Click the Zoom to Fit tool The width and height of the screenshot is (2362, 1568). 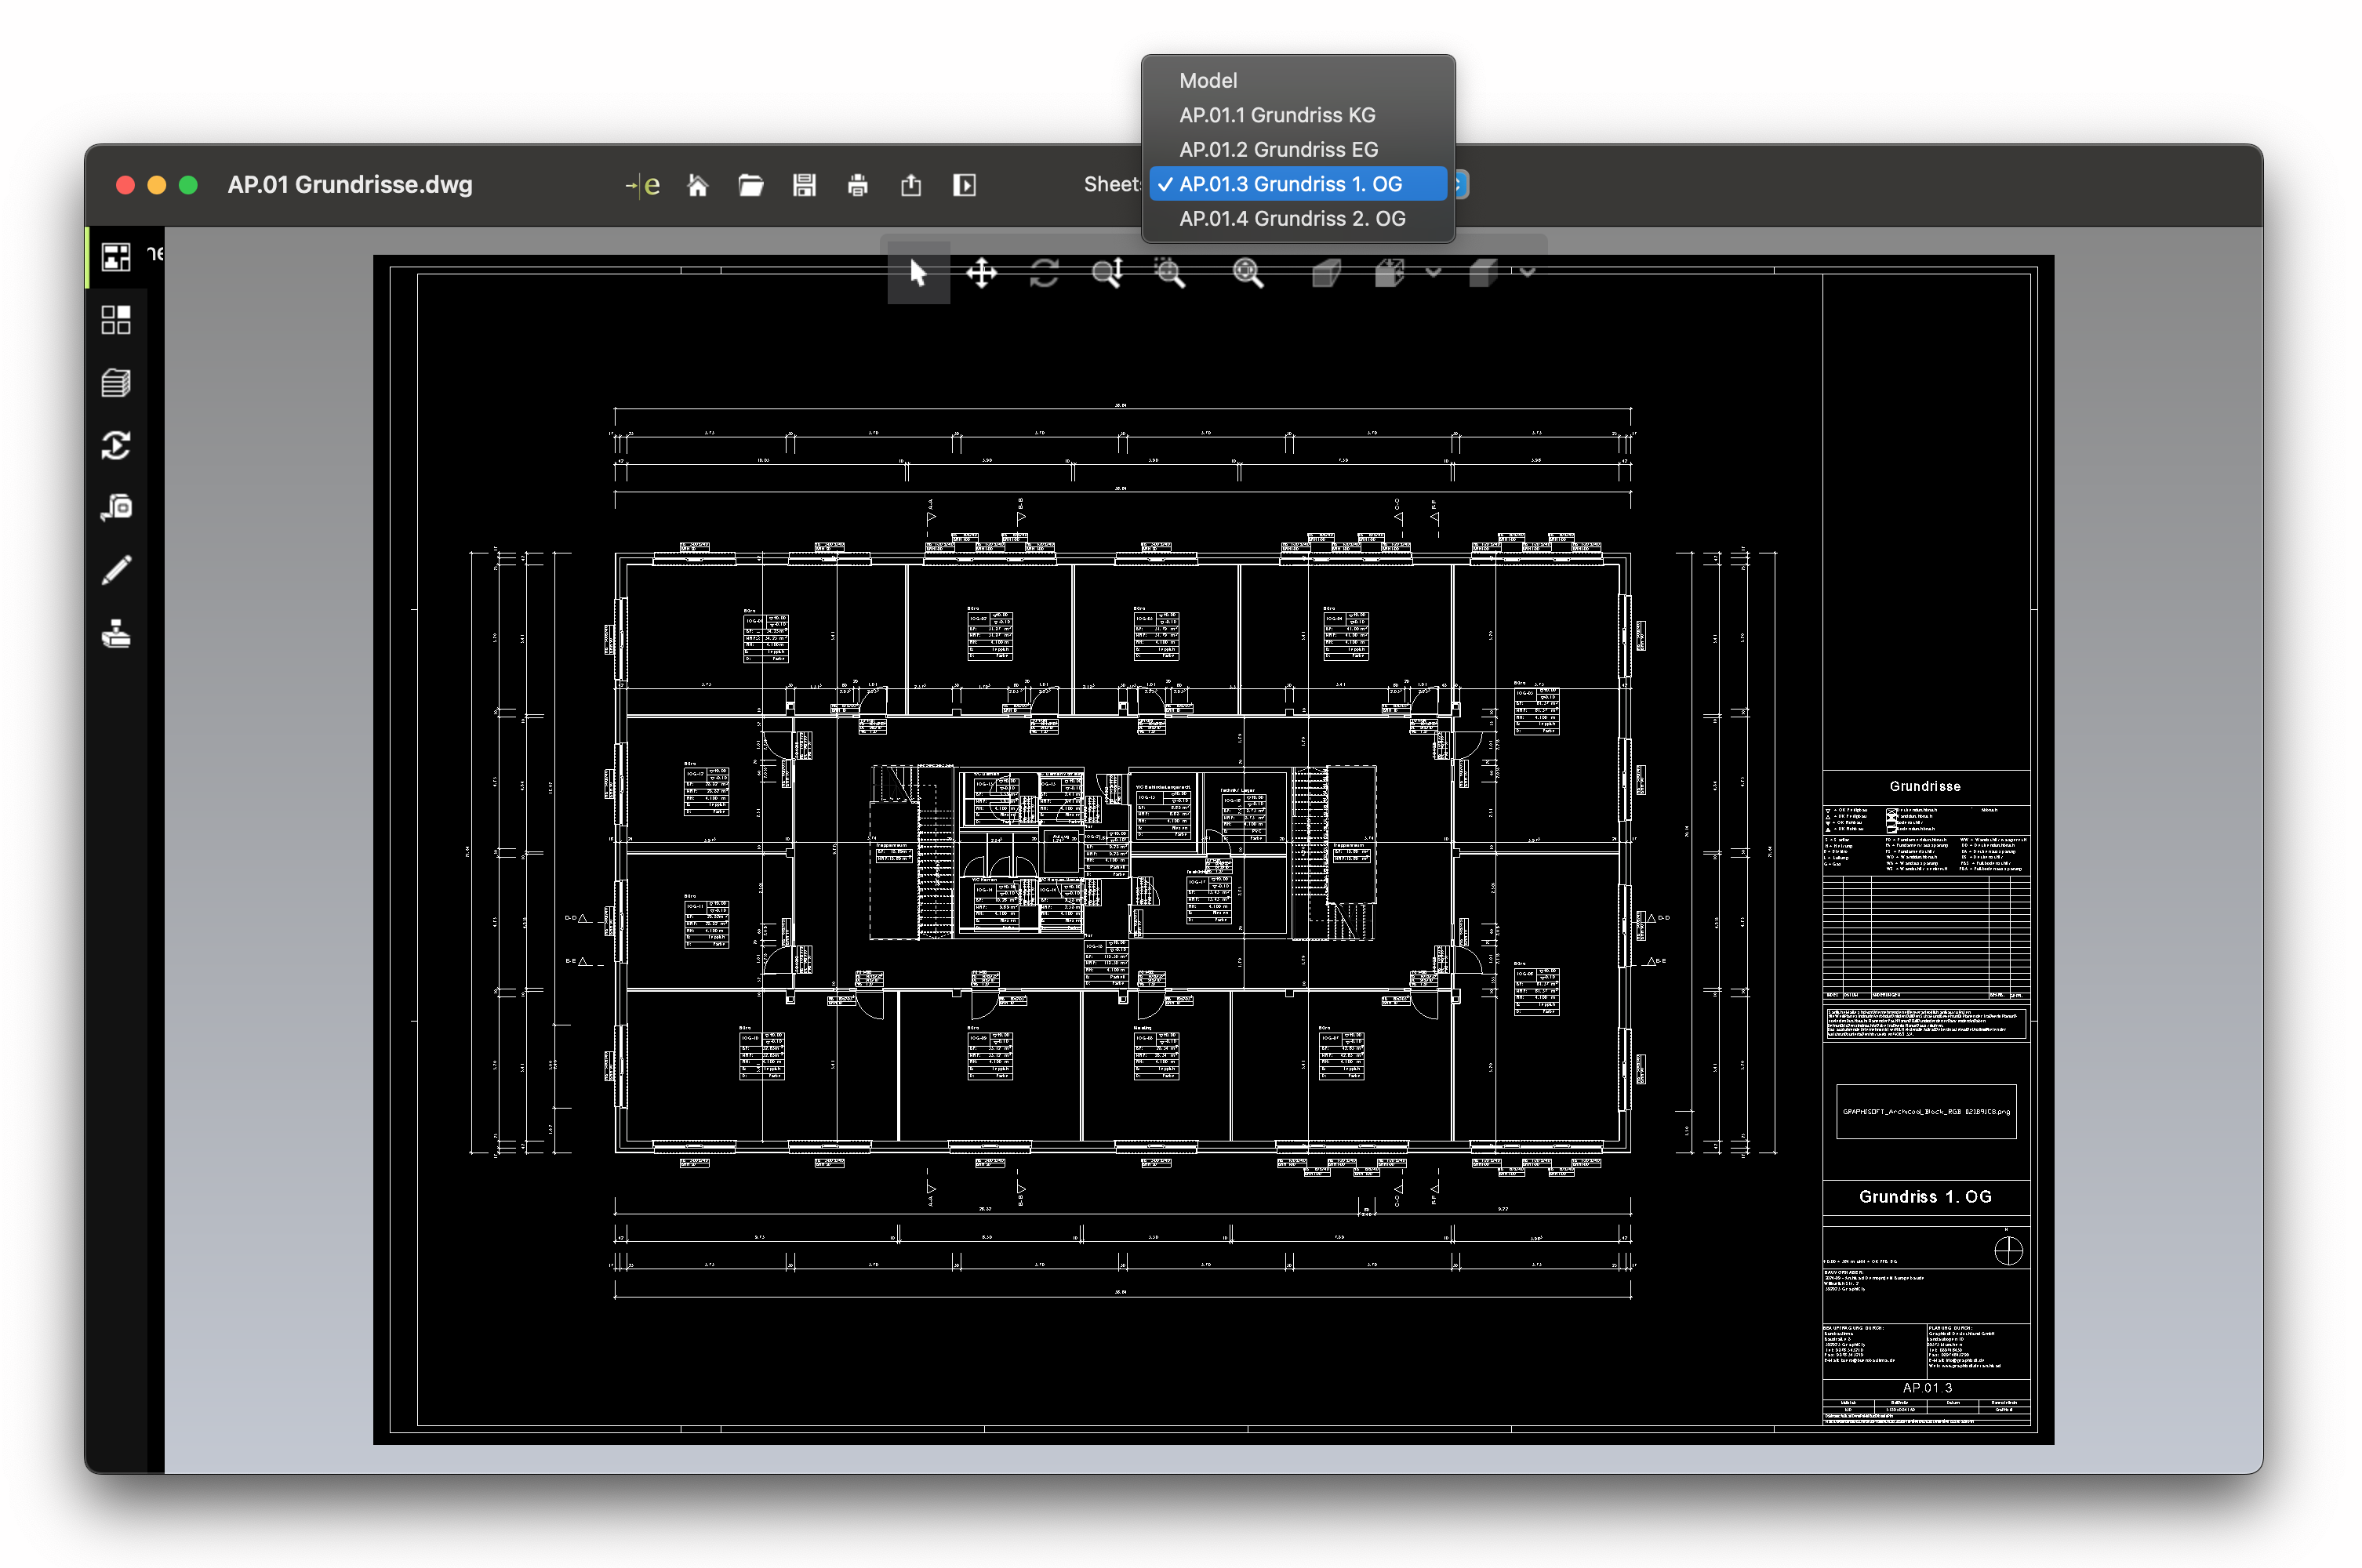(x=1247, y=272)
